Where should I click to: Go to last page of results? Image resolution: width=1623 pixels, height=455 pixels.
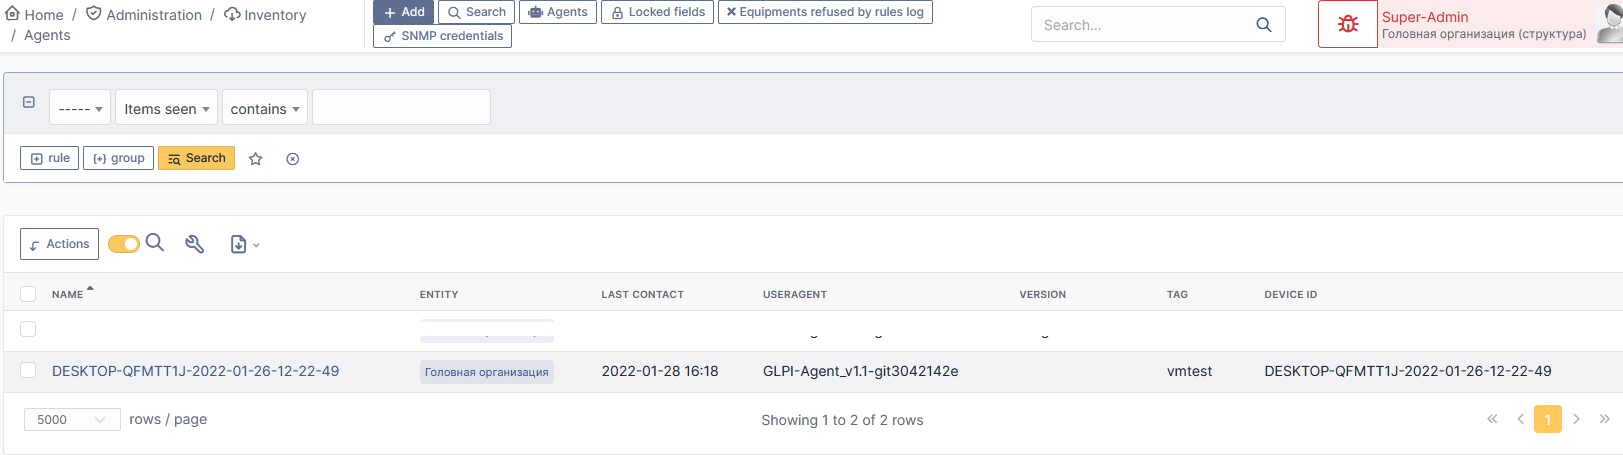(x=1604, y=419)
